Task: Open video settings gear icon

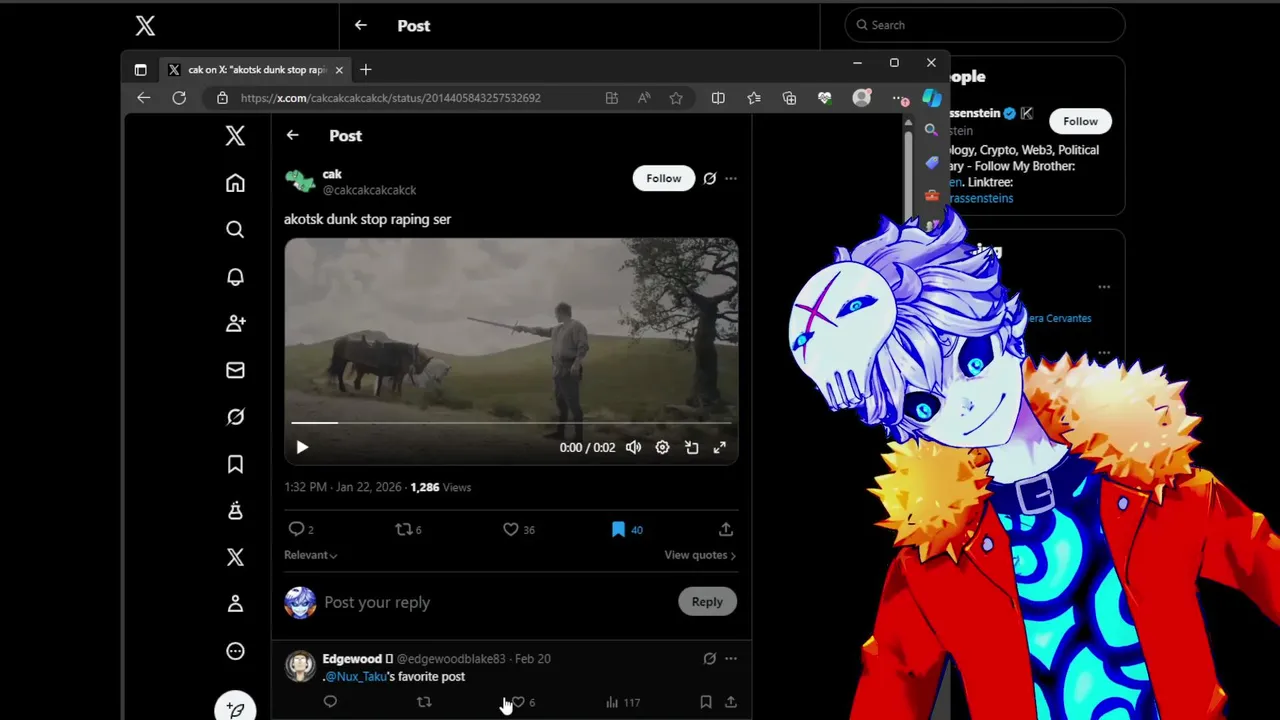Action: [x=662, y=447]
